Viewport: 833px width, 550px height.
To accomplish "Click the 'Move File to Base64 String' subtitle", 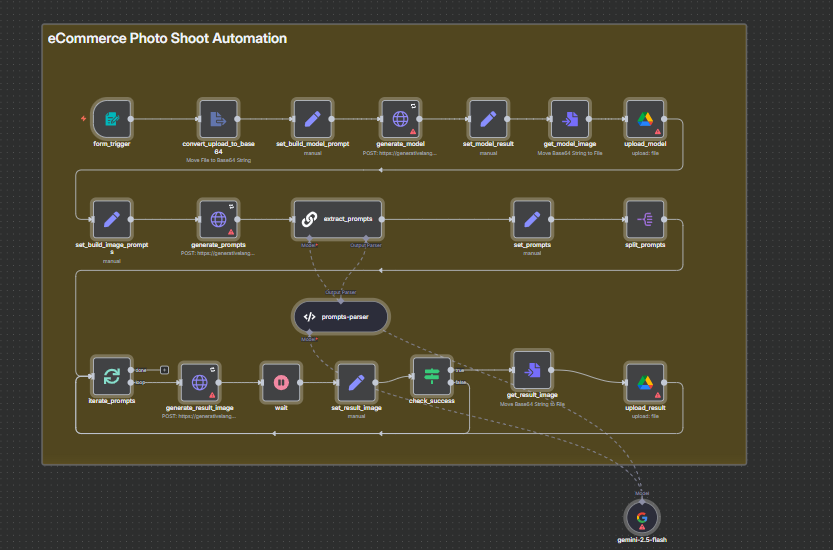I will click(x=218, y=160).
